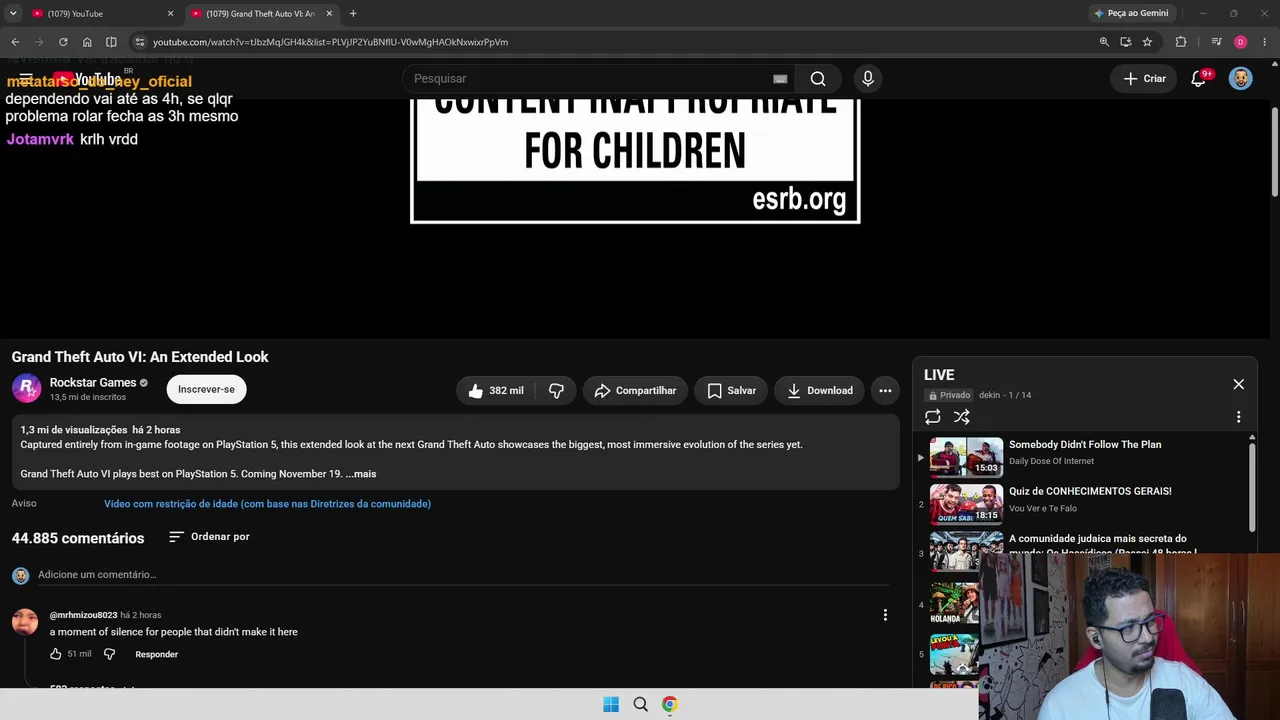Click the playlist panel scrollbar
1280x720 pixels.
point(1252,486)
